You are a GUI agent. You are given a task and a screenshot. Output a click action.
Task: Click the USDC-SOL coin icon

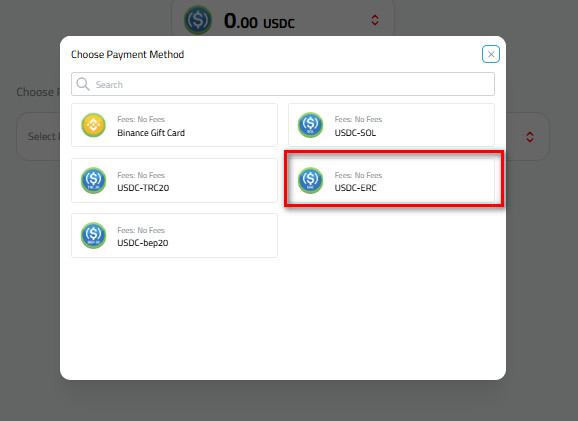[x=310, y=125]
